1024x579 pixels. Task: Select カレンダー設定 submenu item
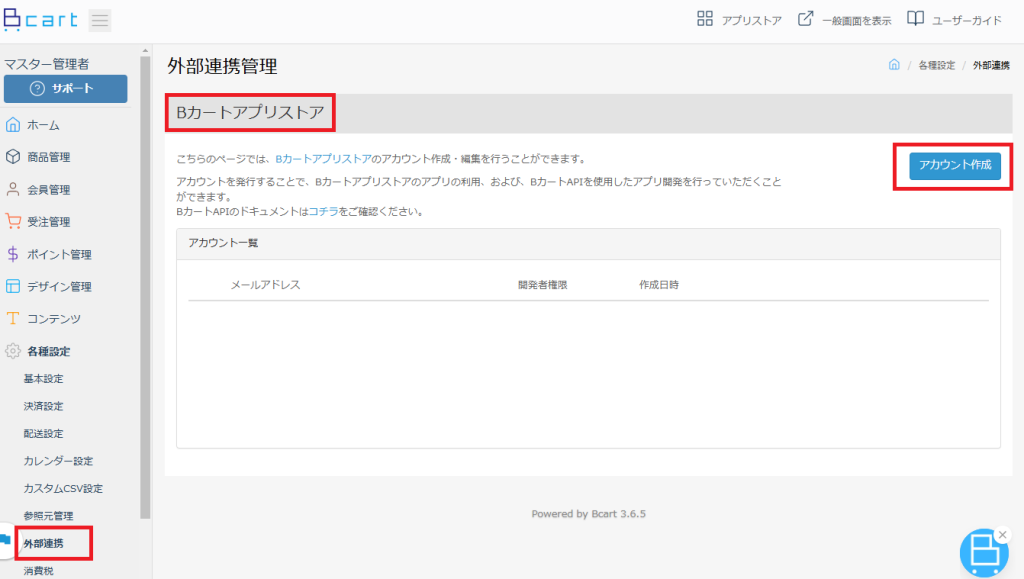tap(58, 461)
